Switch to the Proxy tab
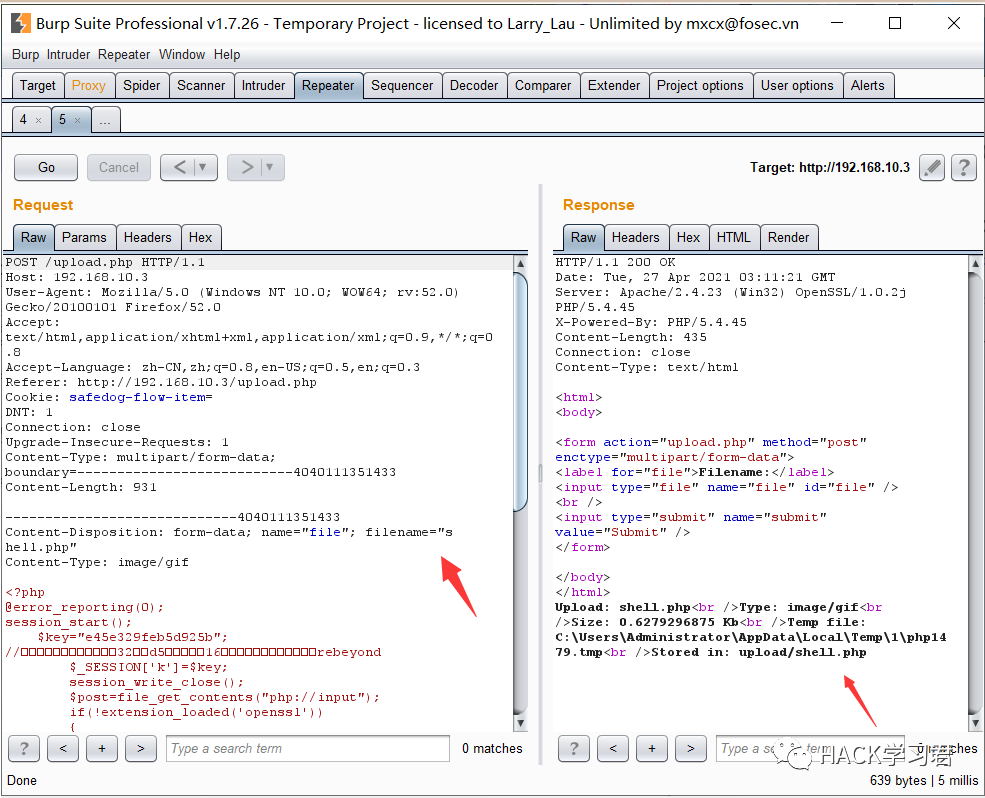This screenshot has width=985, height=798. pyautogui.click(x=89, y=85)
